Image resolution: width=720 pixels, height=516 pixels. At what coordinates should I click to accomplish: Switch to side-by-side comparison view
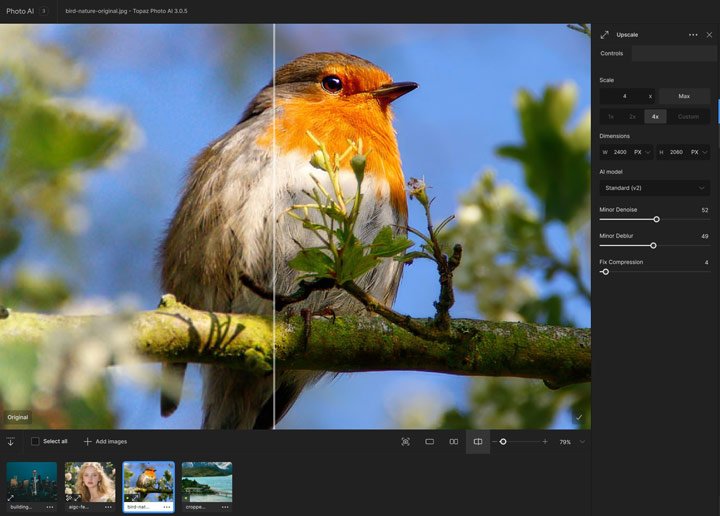[x=453, y=441]
